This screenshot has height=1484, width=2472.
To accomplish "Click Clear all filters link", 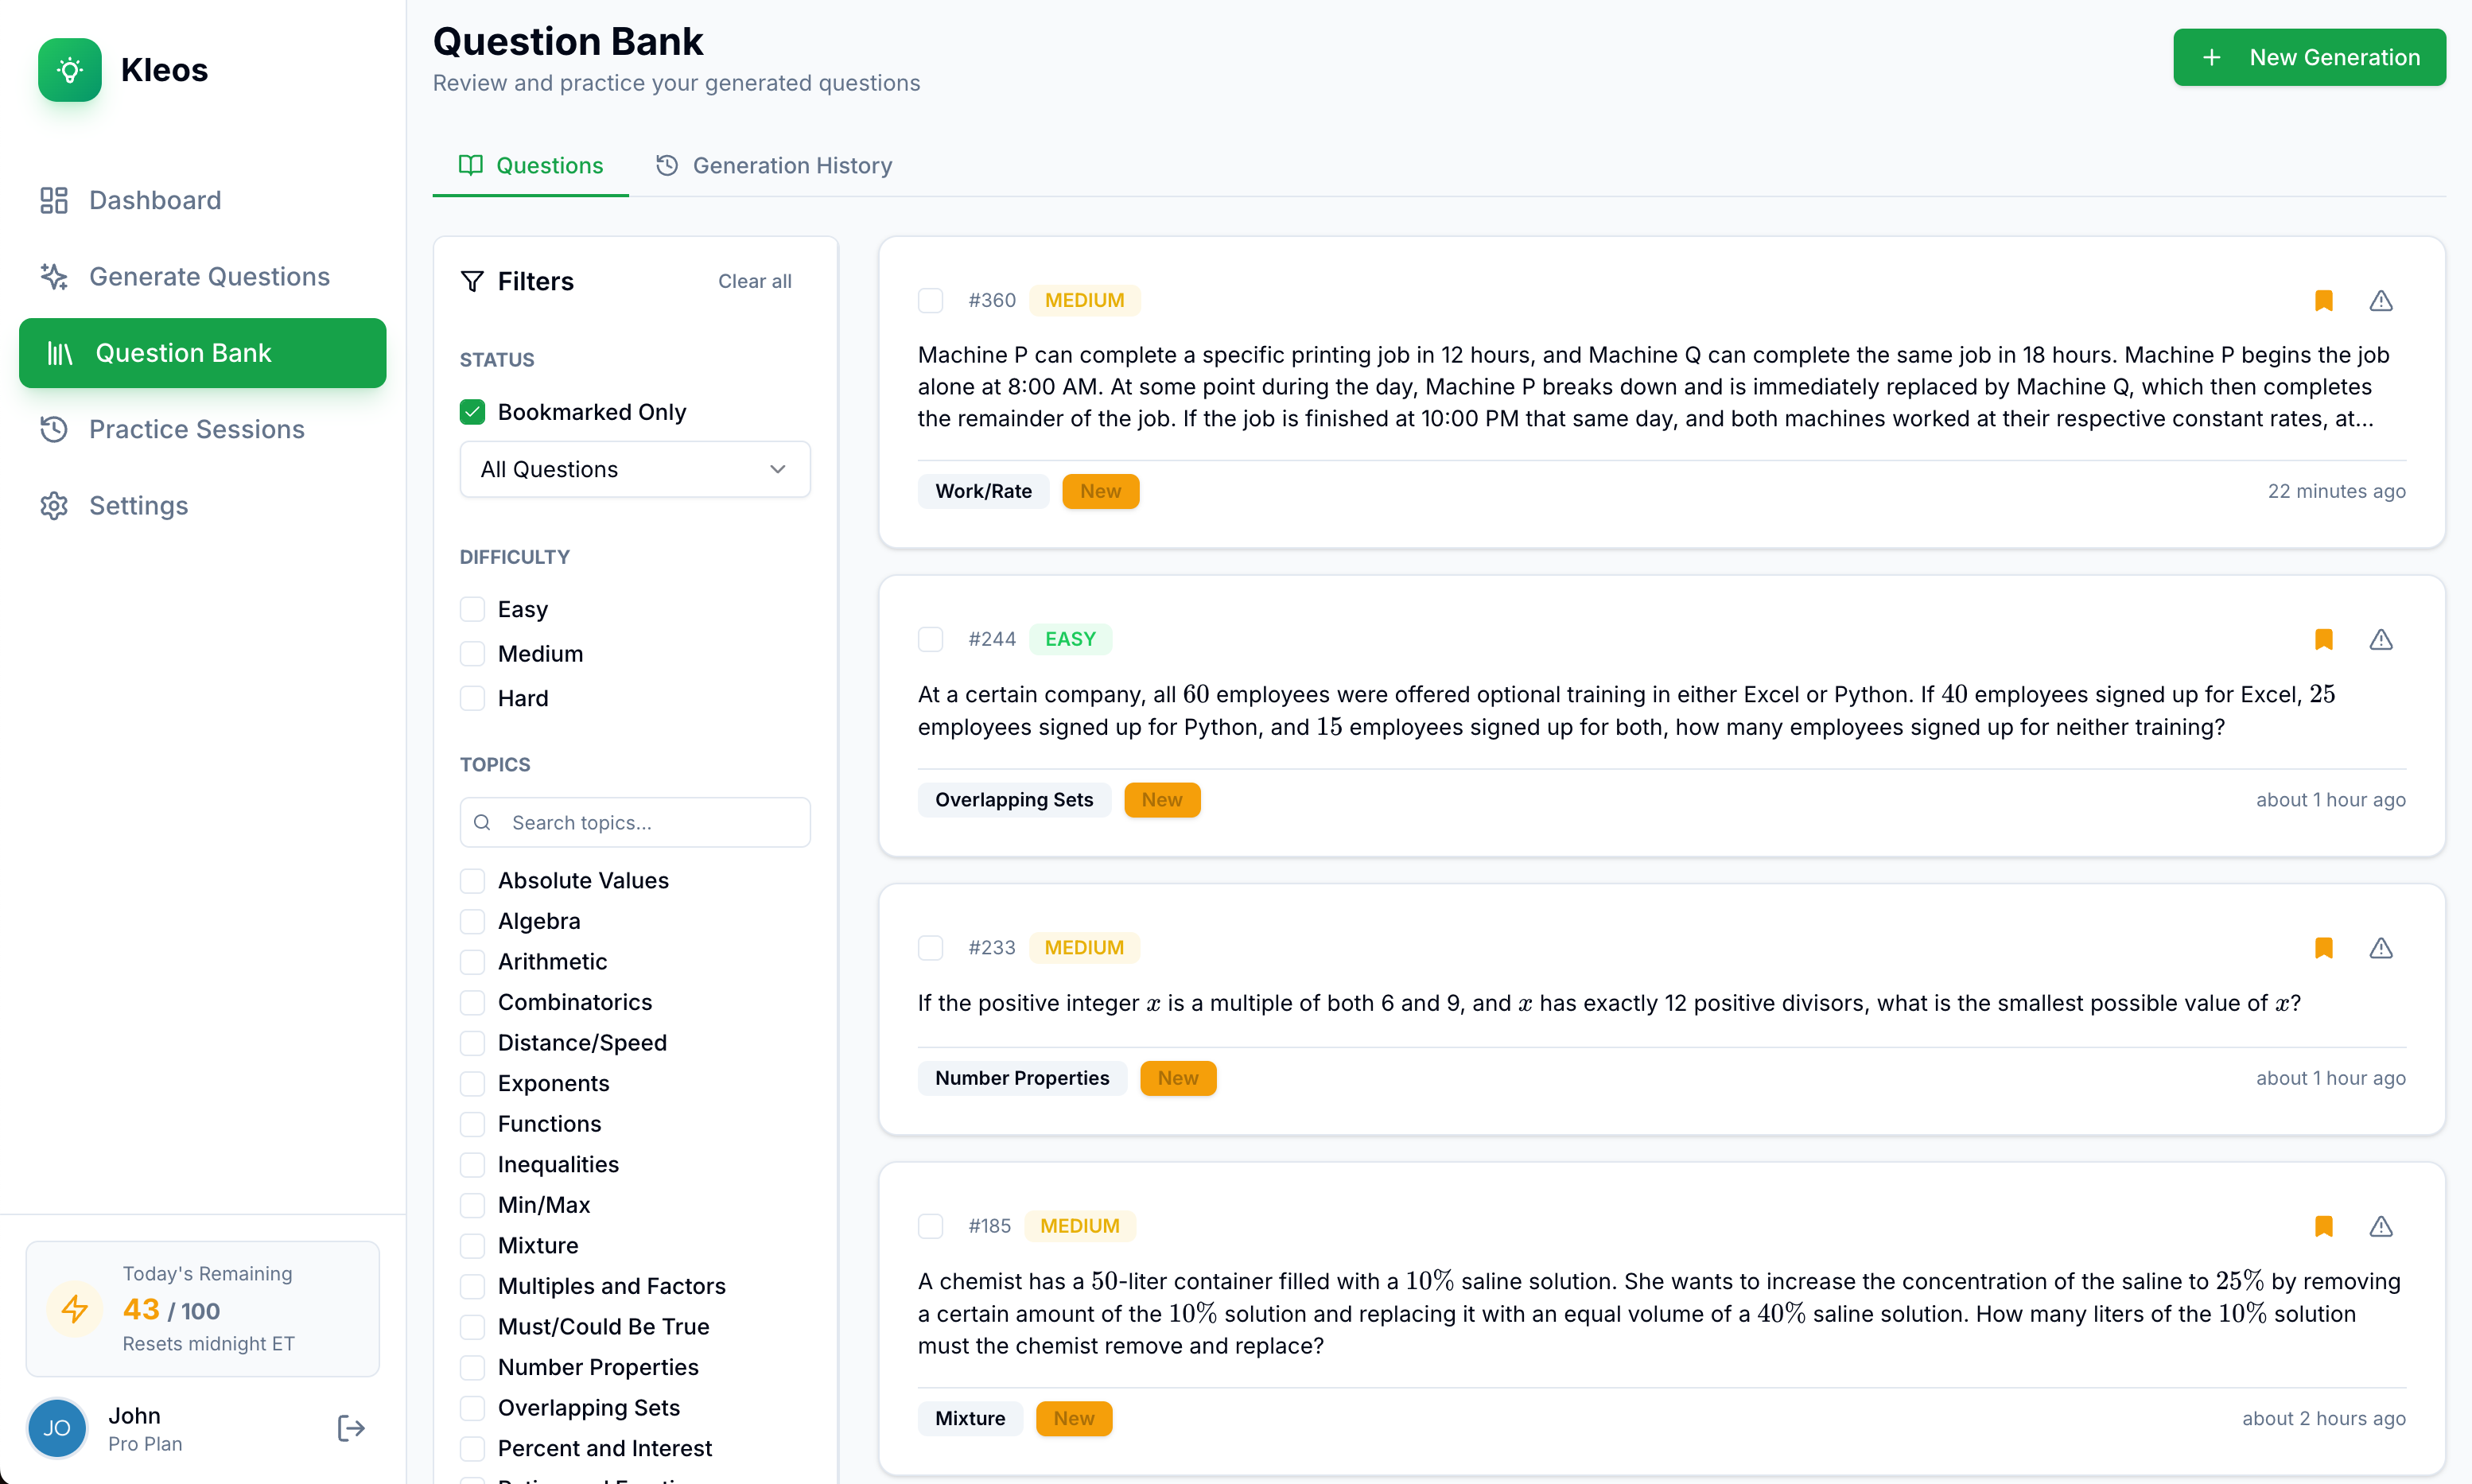I will click(x=754, y=281).
